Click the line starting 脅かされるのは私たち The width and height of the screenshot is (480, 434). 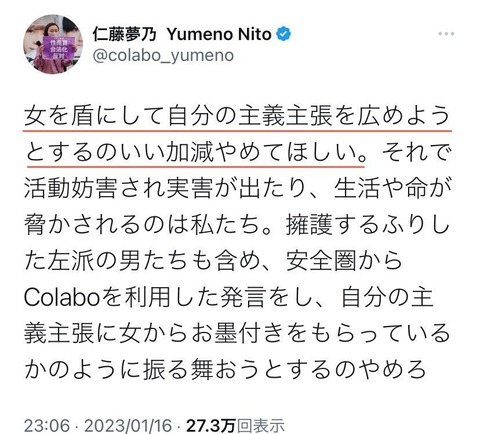pyautogui.click(x=237, y=225)
